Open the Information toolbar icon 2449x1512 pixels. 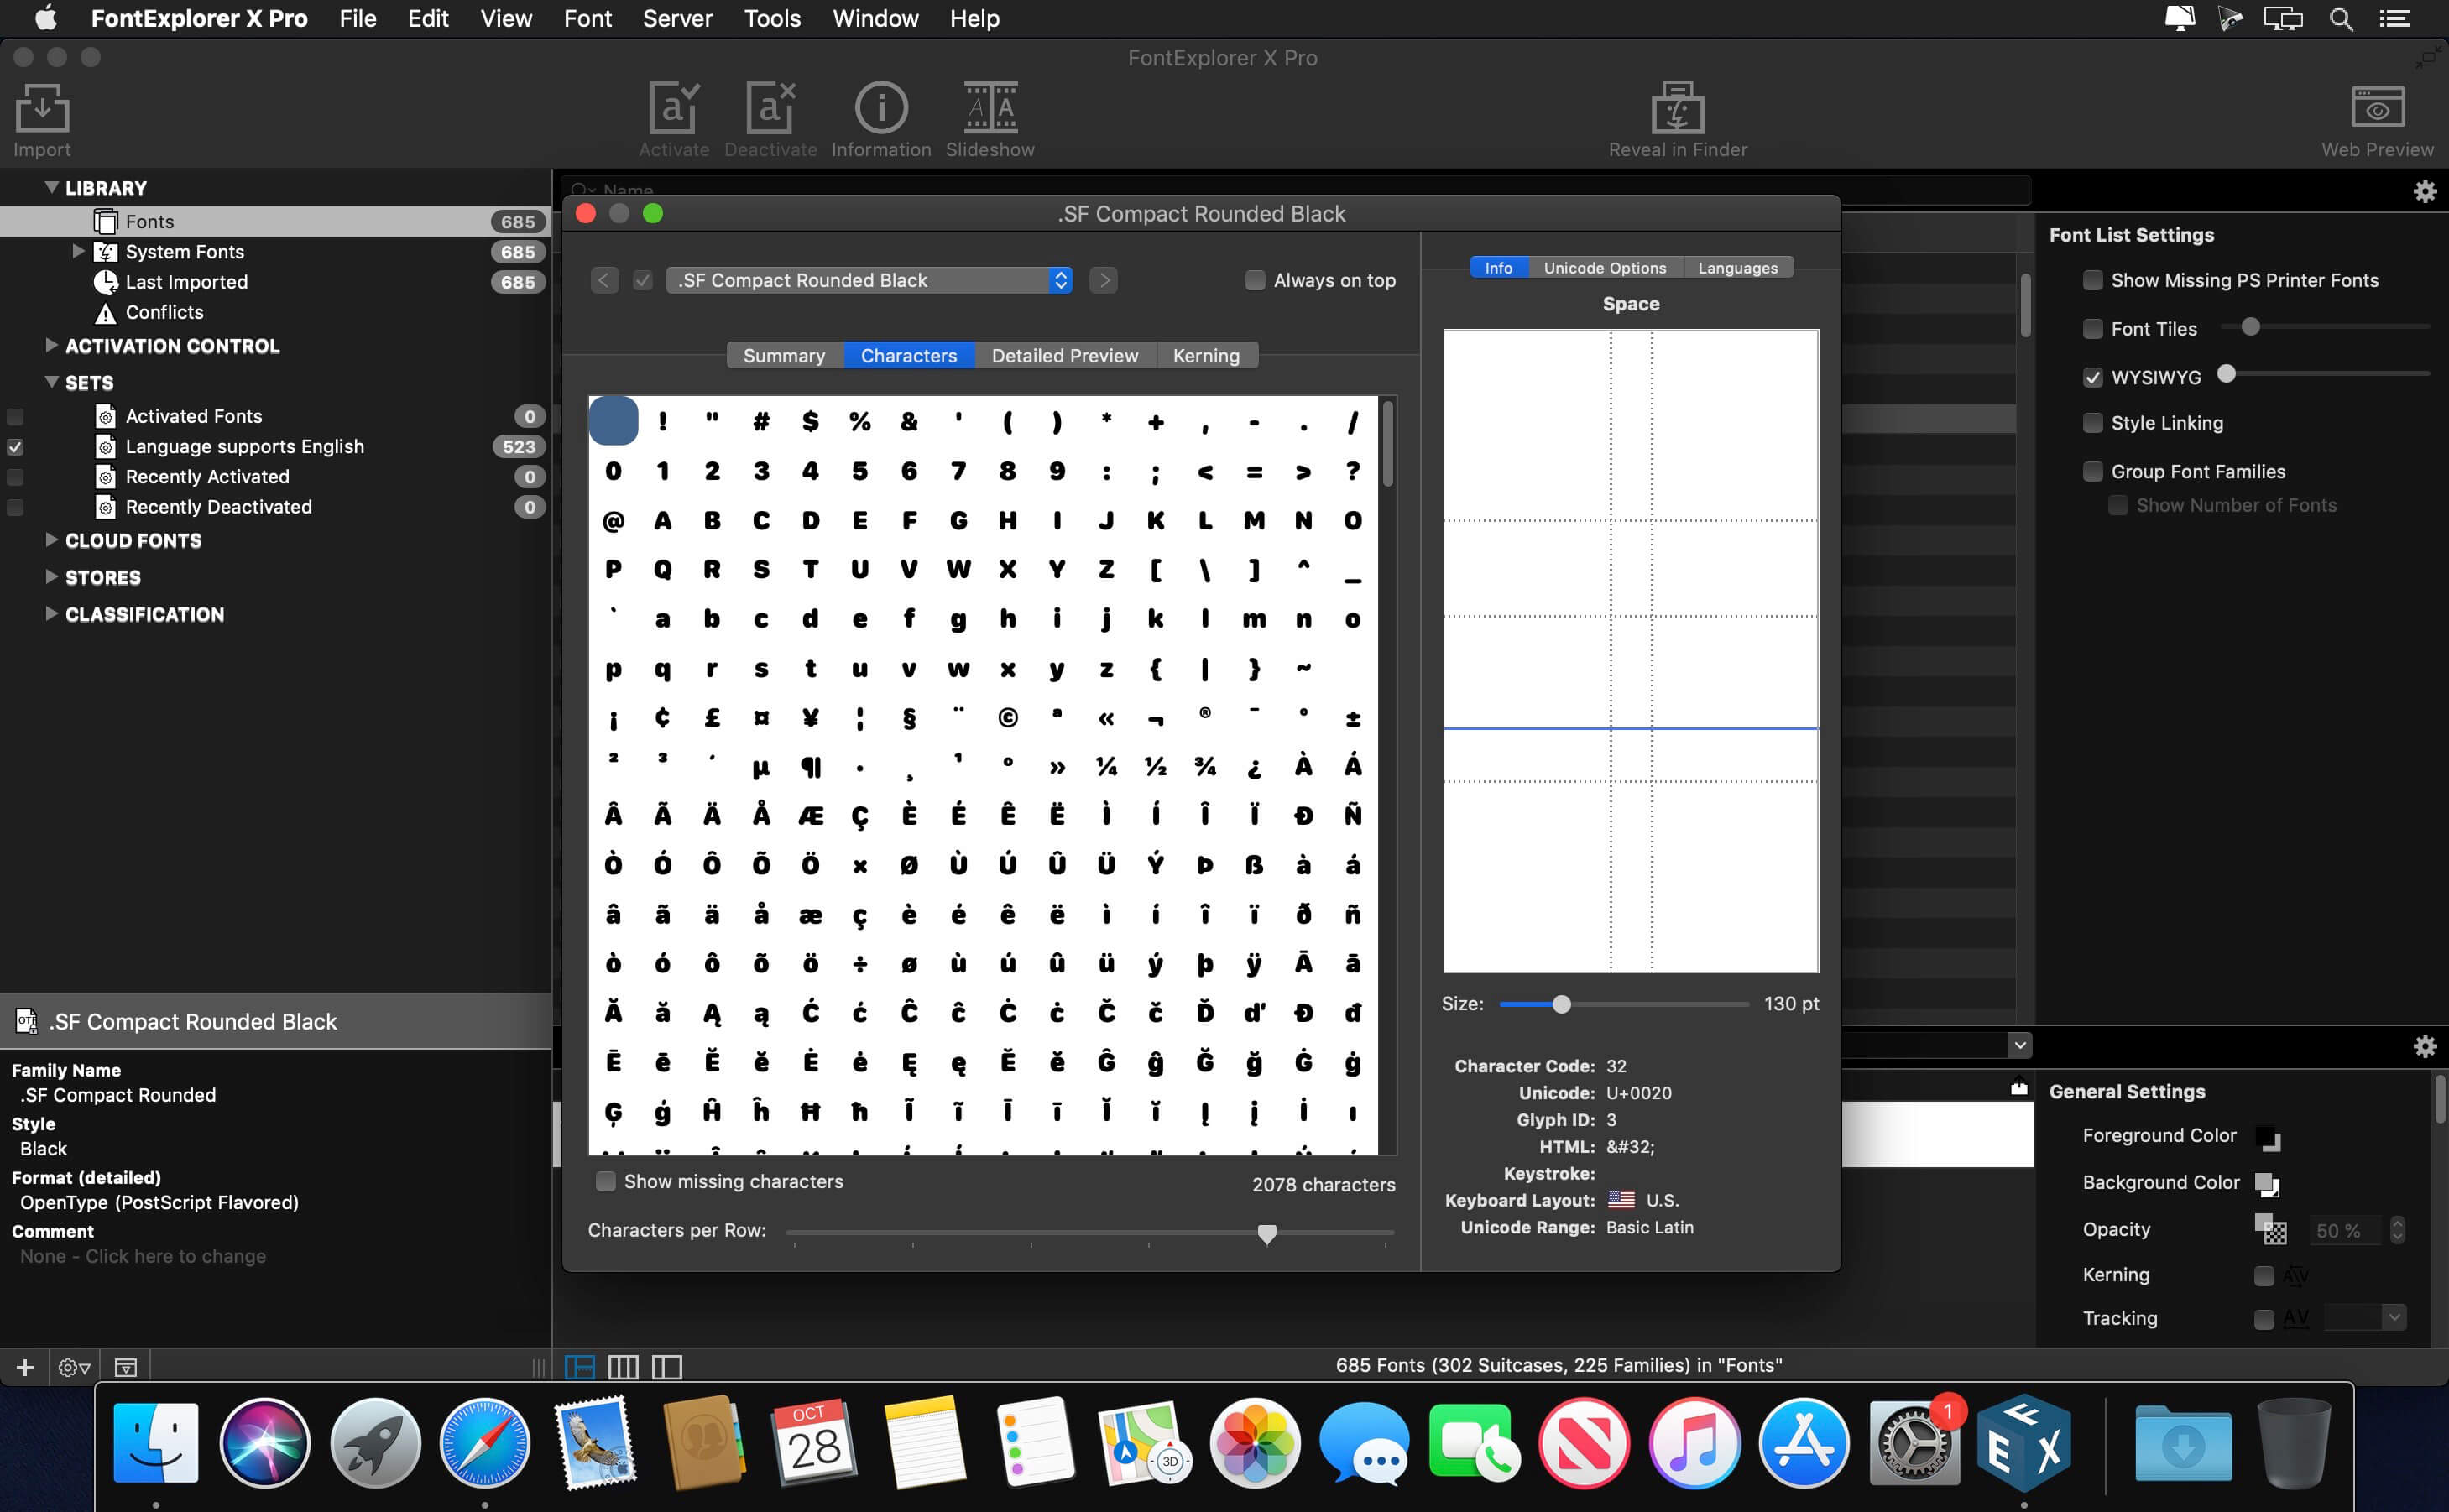[880, 108]
